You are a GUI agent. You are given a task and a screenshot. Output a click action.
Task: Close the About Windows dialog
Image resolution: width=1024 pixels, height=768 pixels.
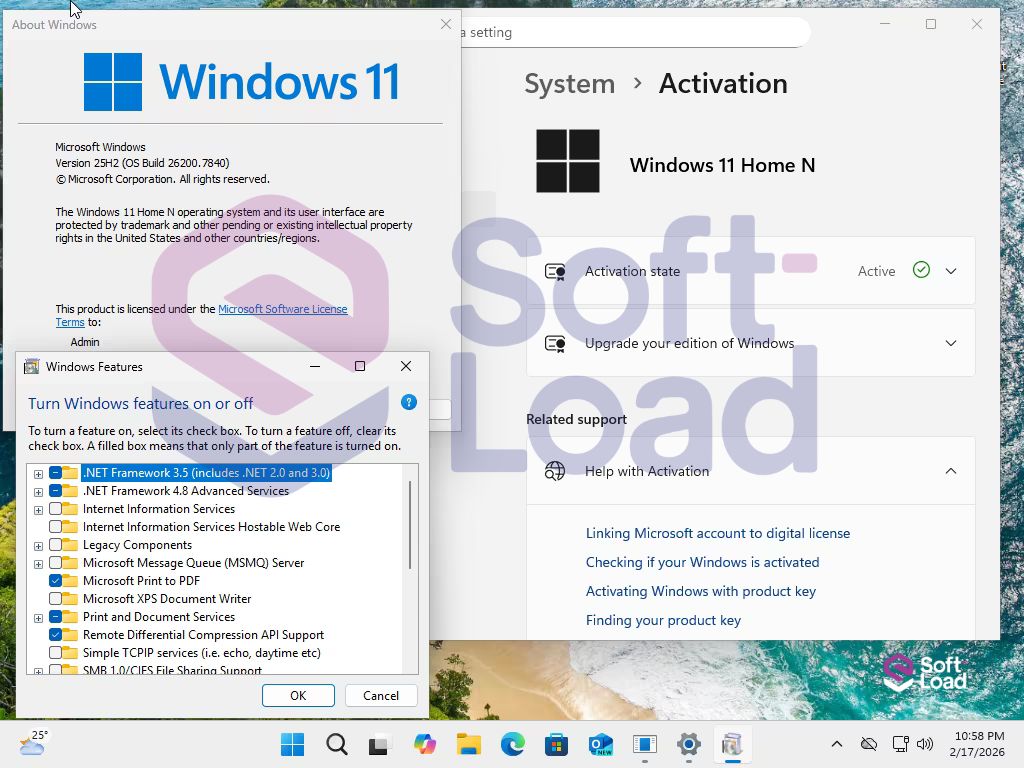tap(446, 24)
